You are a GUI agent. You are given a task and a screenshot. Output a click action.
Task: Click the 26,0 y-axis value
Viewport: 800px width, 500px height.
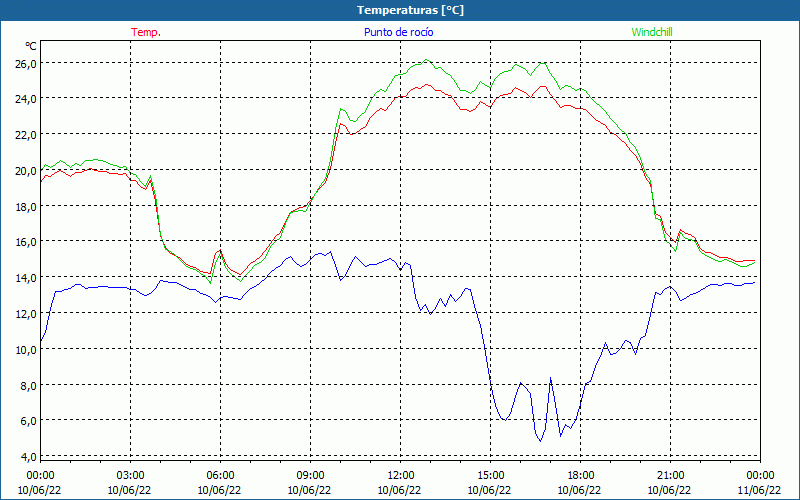(x=26, y=63)
